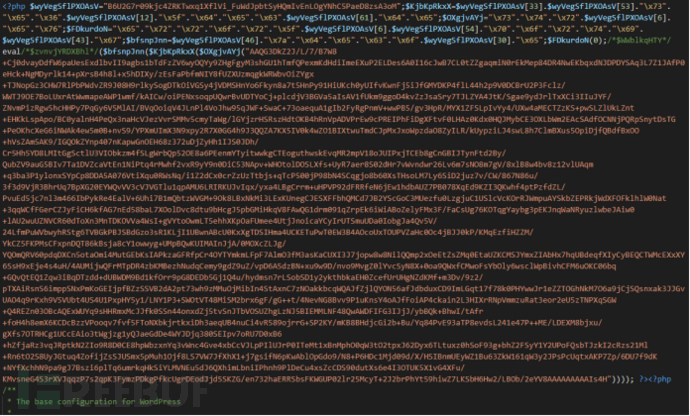Click the string "AAQG3DkZ2J/L/7/B7W8

coord(290,52)
